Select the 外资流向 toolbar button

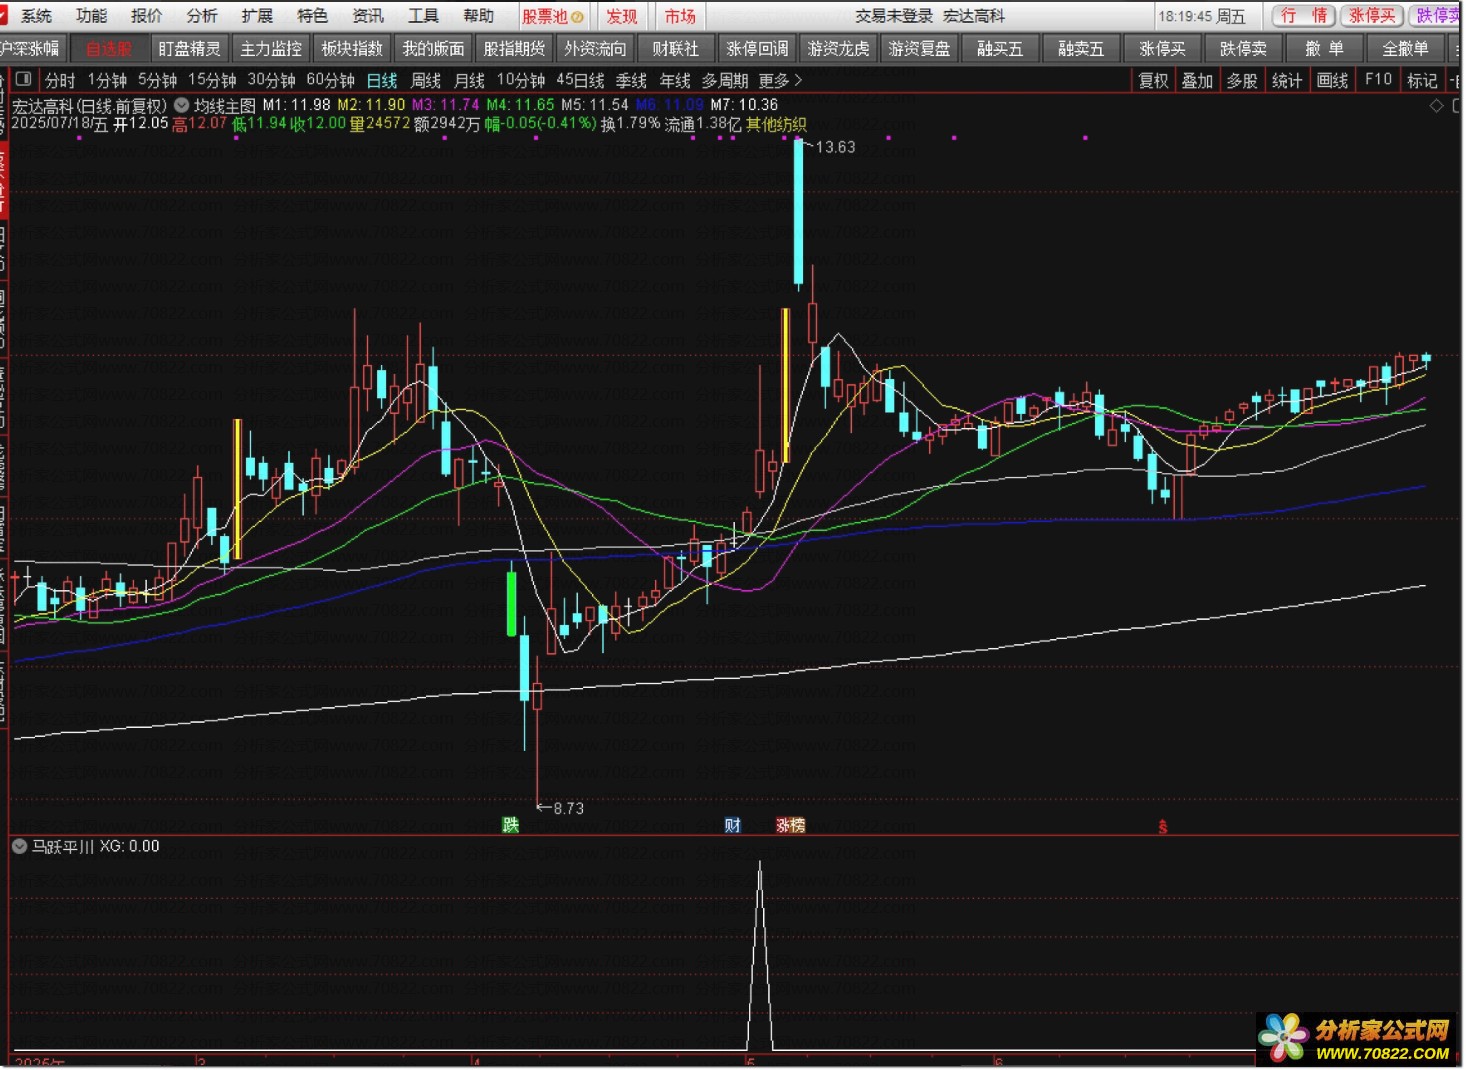[595, 48]
